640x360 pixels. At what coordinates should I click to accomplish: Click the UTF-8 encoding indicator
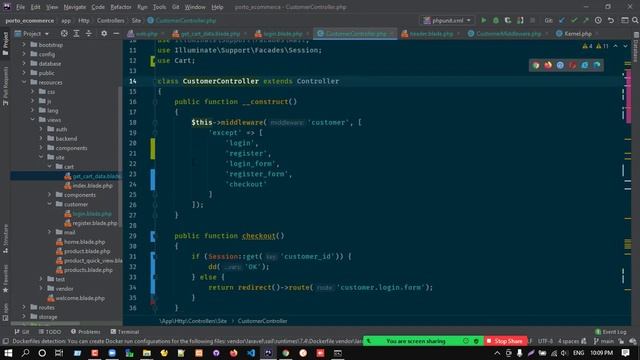(x=545, y=341)
